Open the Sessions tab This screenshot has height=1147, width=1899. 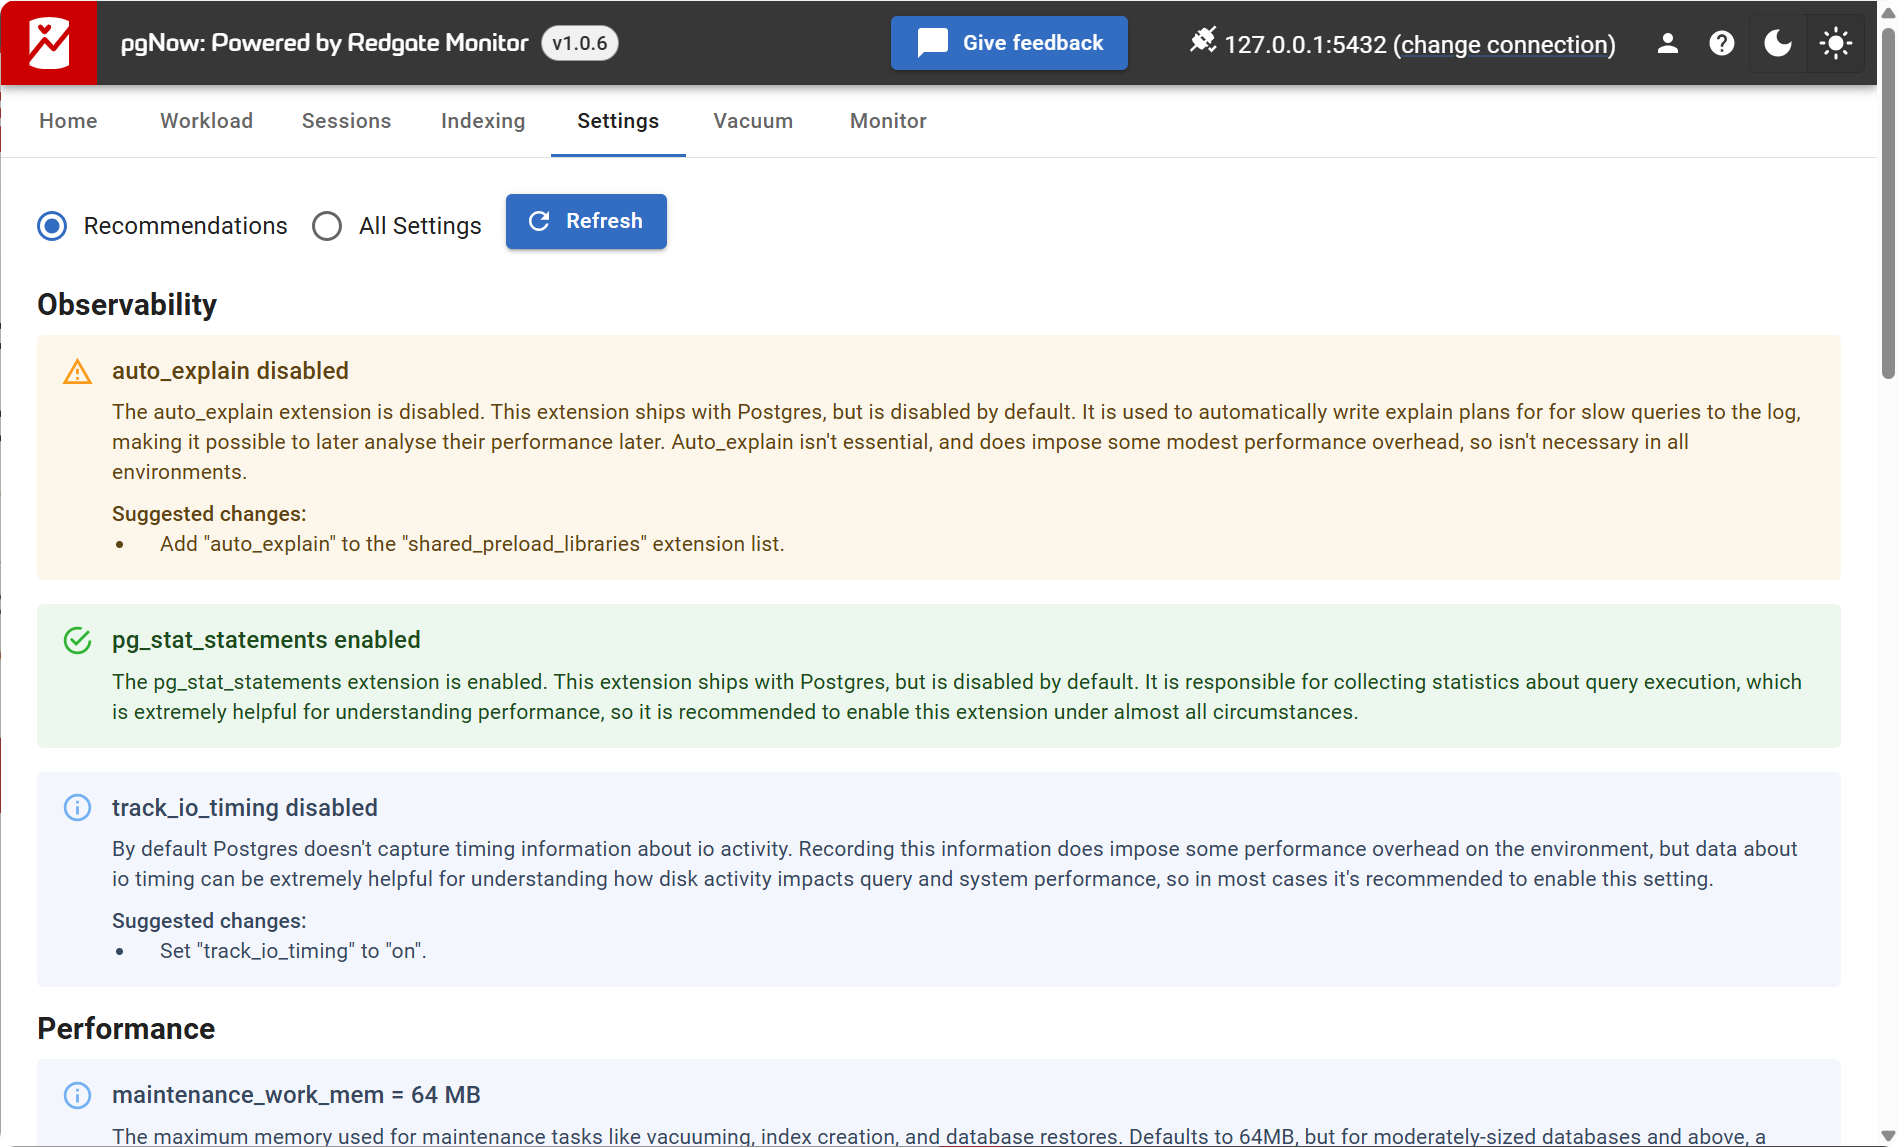[x=346, y=121]
